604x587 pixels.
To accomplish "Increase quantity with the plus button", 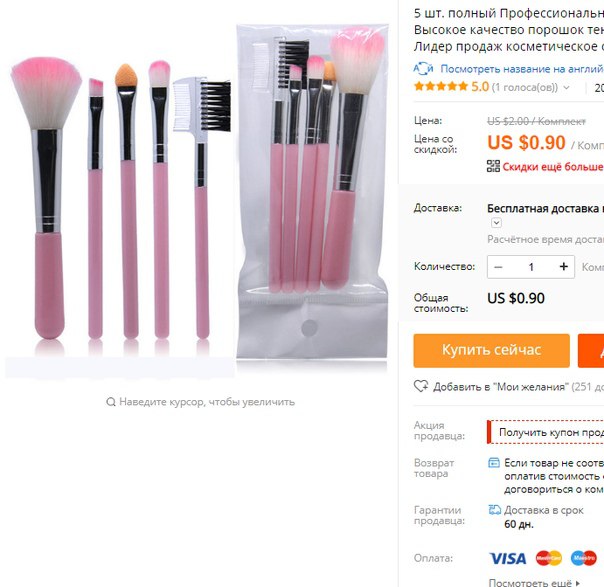I will (x=564, y=267).
